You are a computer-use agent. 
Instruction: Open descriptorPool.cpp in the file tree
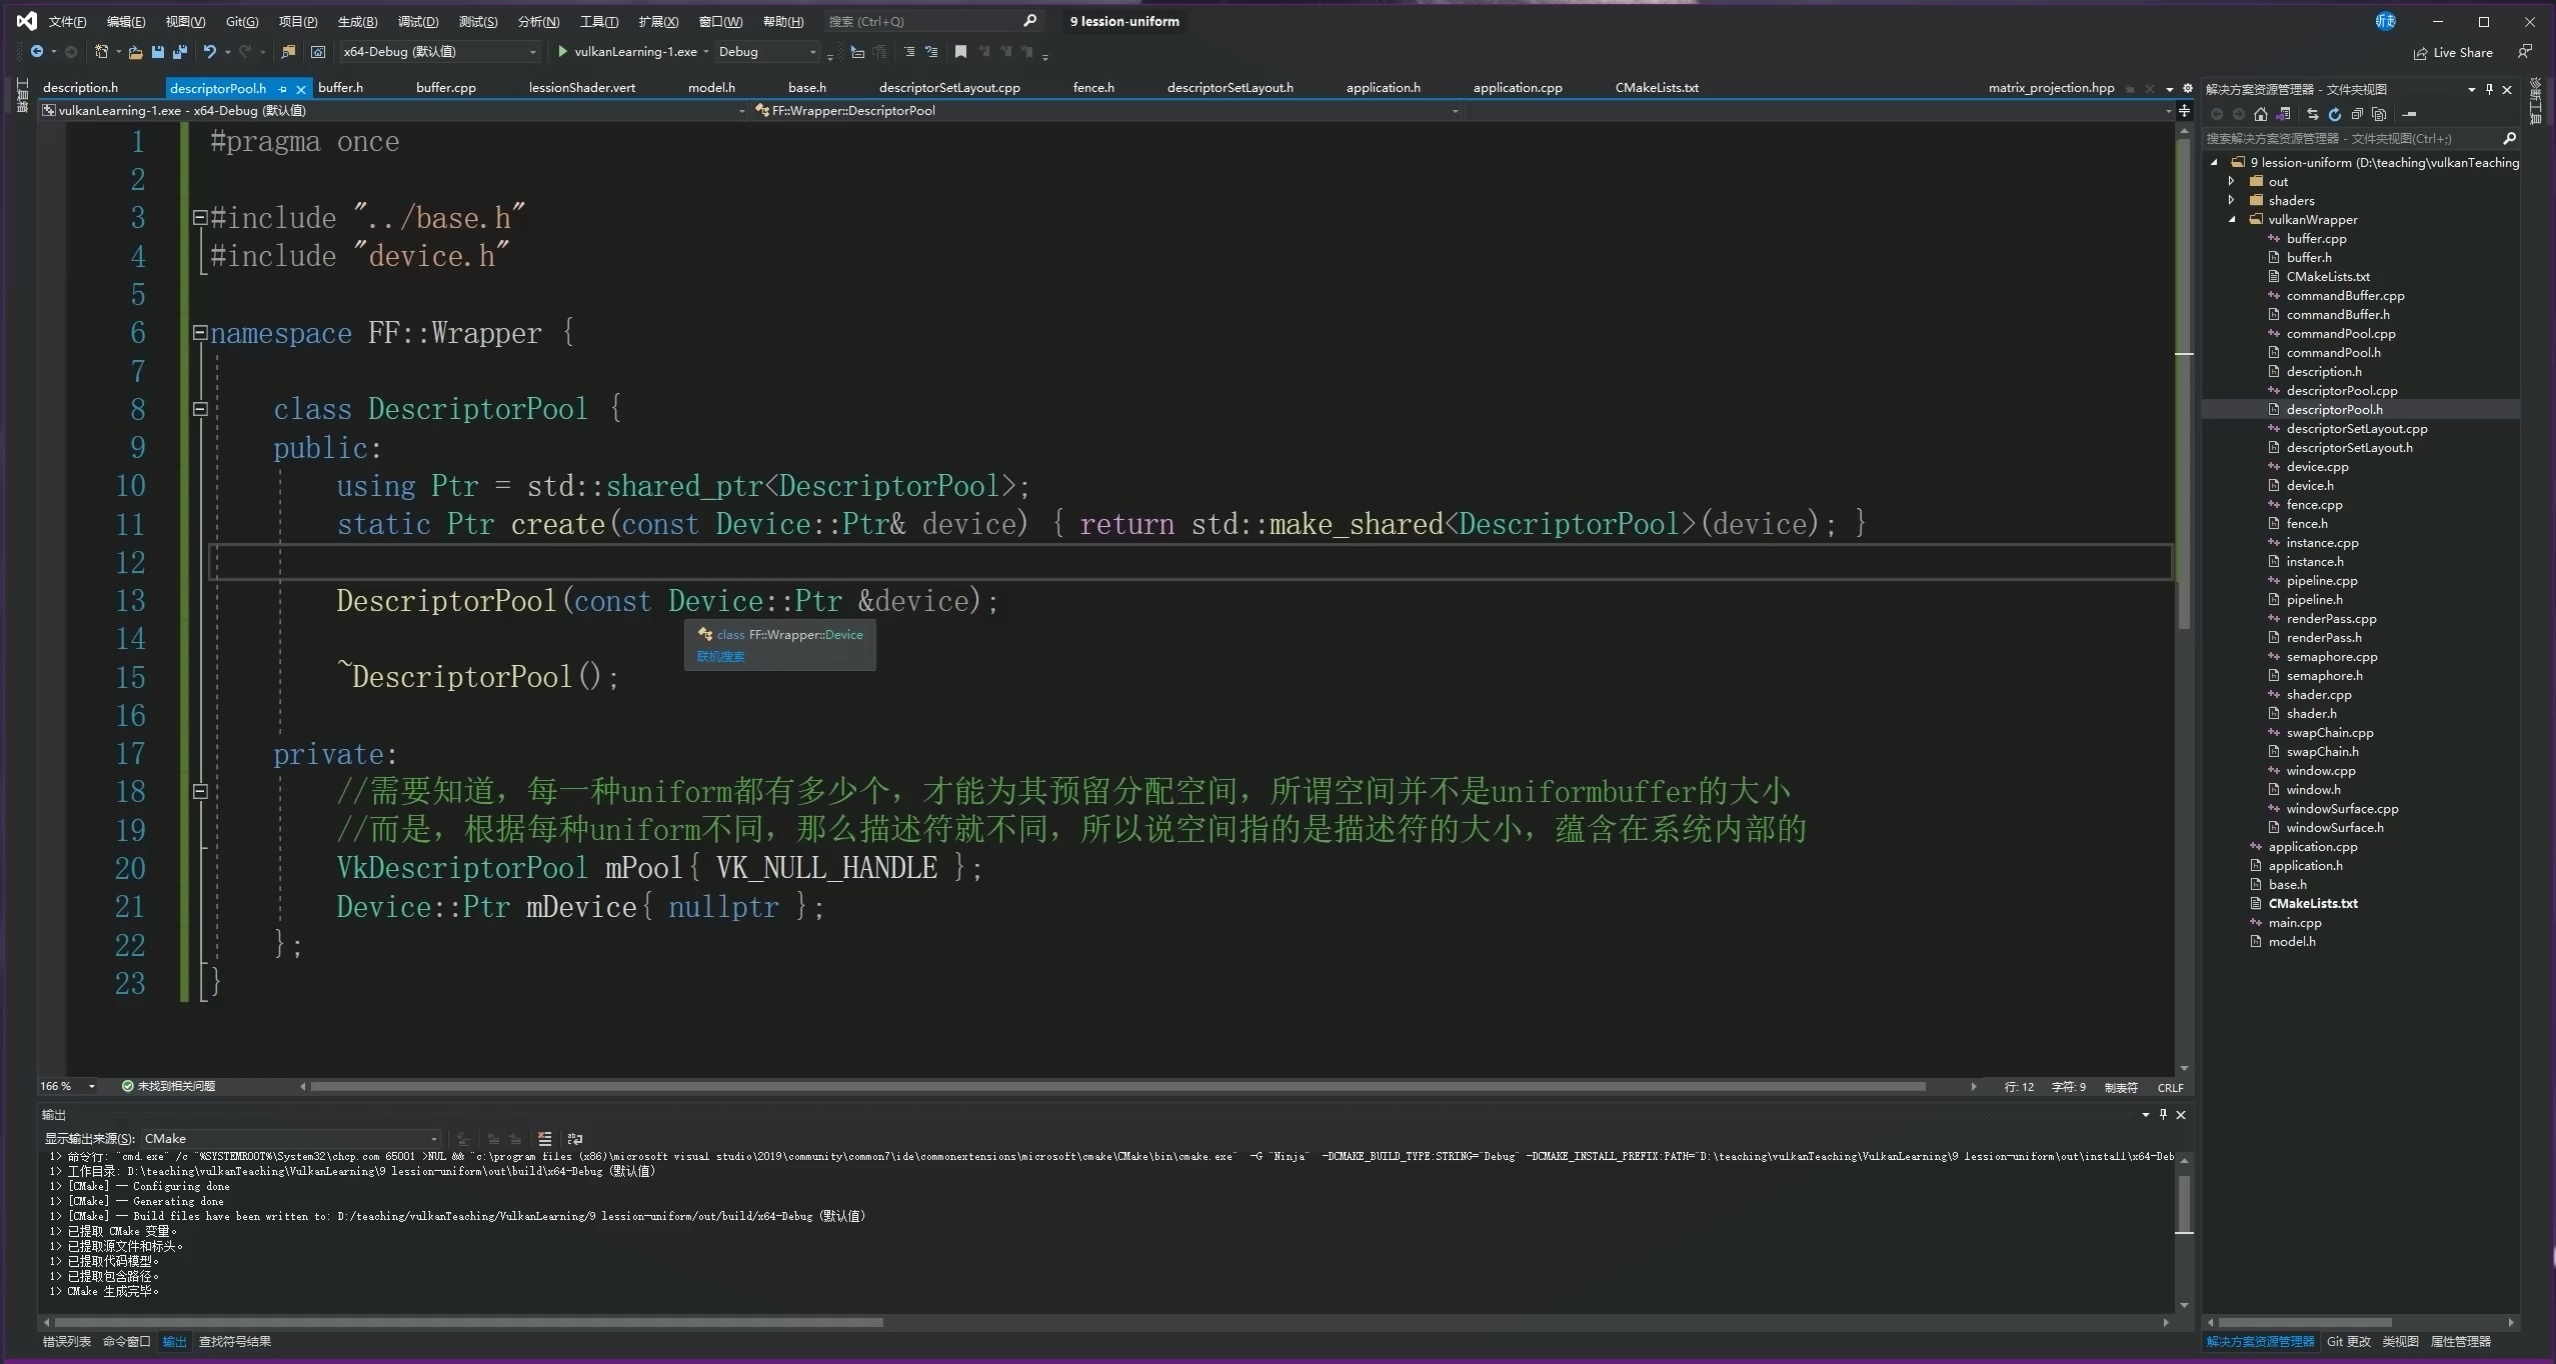(x=2341, y=391)
